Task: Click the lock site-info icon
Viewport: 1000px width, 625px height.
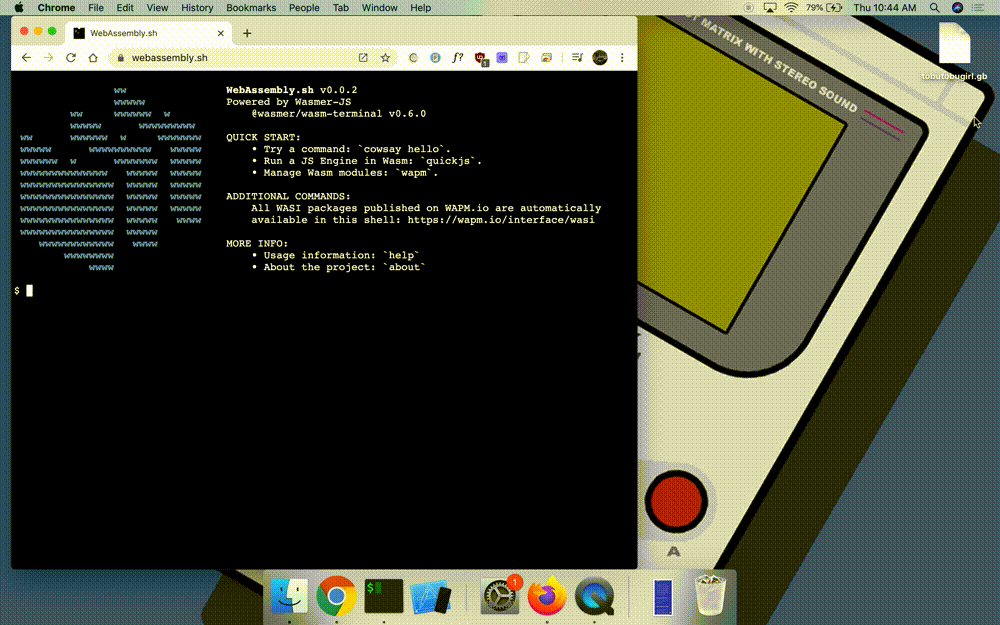Action: 121,57
